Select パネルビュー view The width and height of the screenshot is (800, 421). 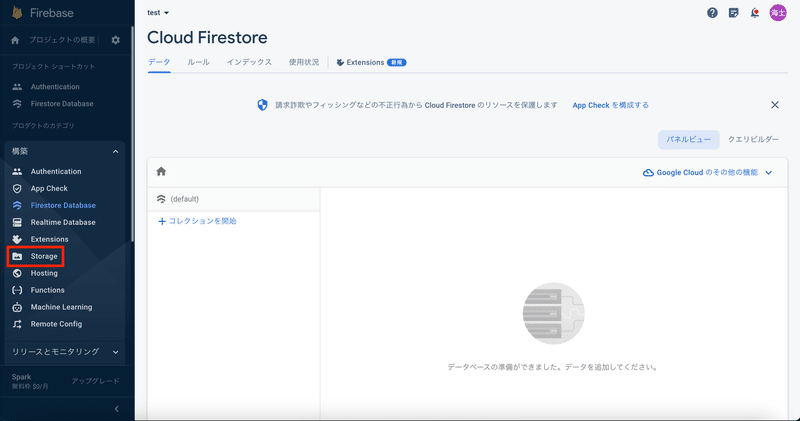[689, 139]
